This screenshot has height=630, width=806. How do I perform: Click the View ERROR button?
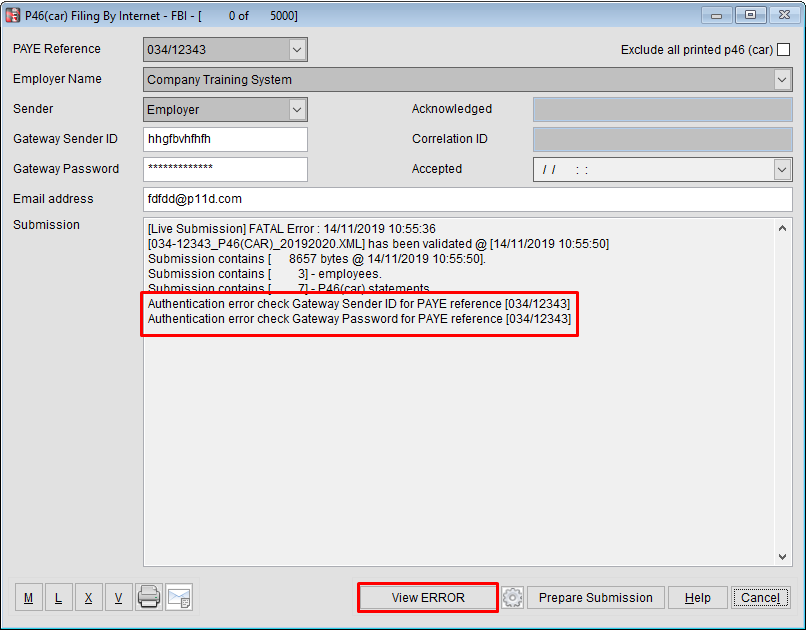[427, 597]
